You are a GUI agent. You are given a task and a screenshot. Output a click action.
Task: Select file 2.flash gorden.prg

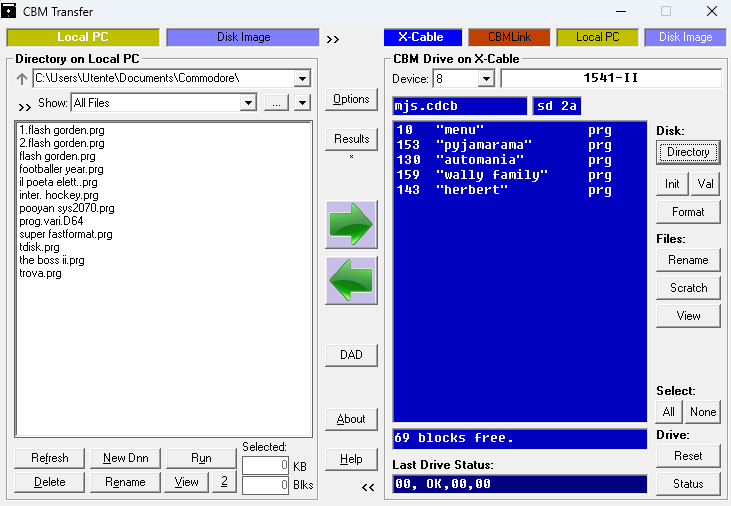pyautogui.click(x=62, y=143)
